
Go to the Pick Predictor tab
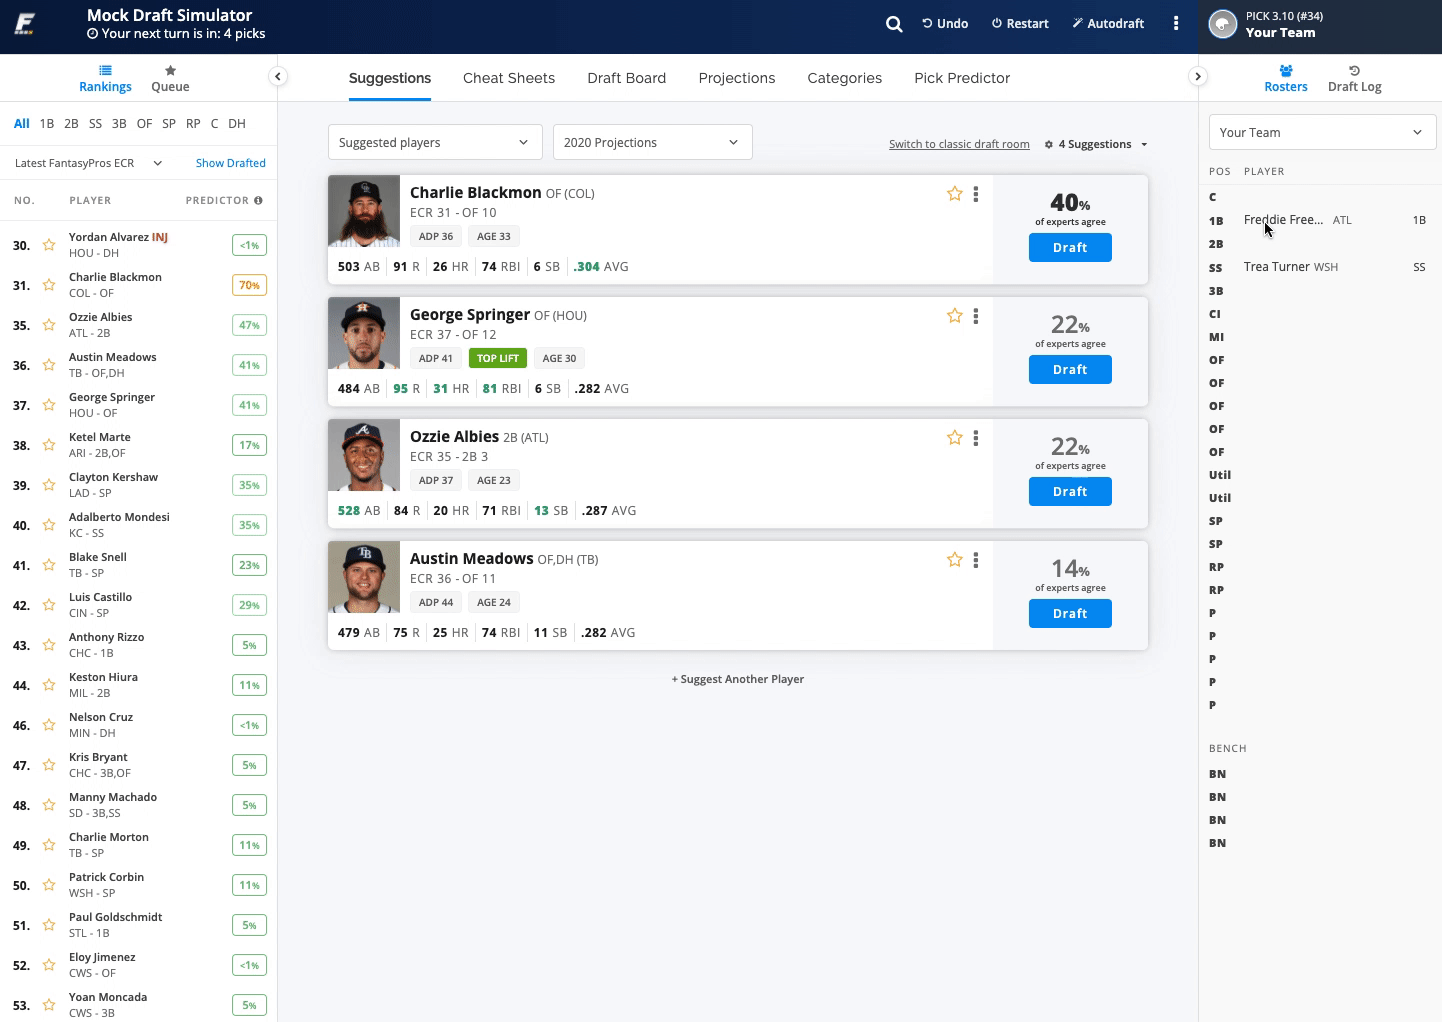[962, 78]
